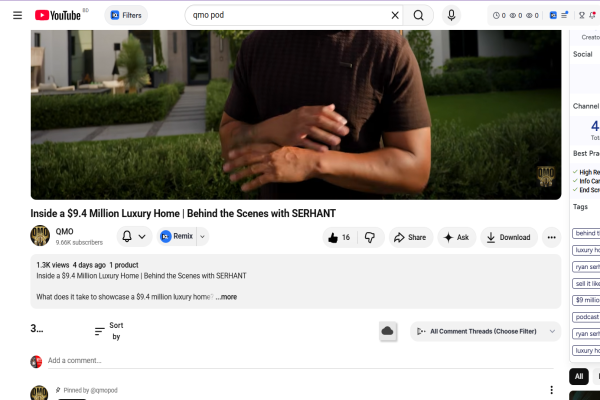
Task: Start voice search with microphone
Action: point(451,15)
